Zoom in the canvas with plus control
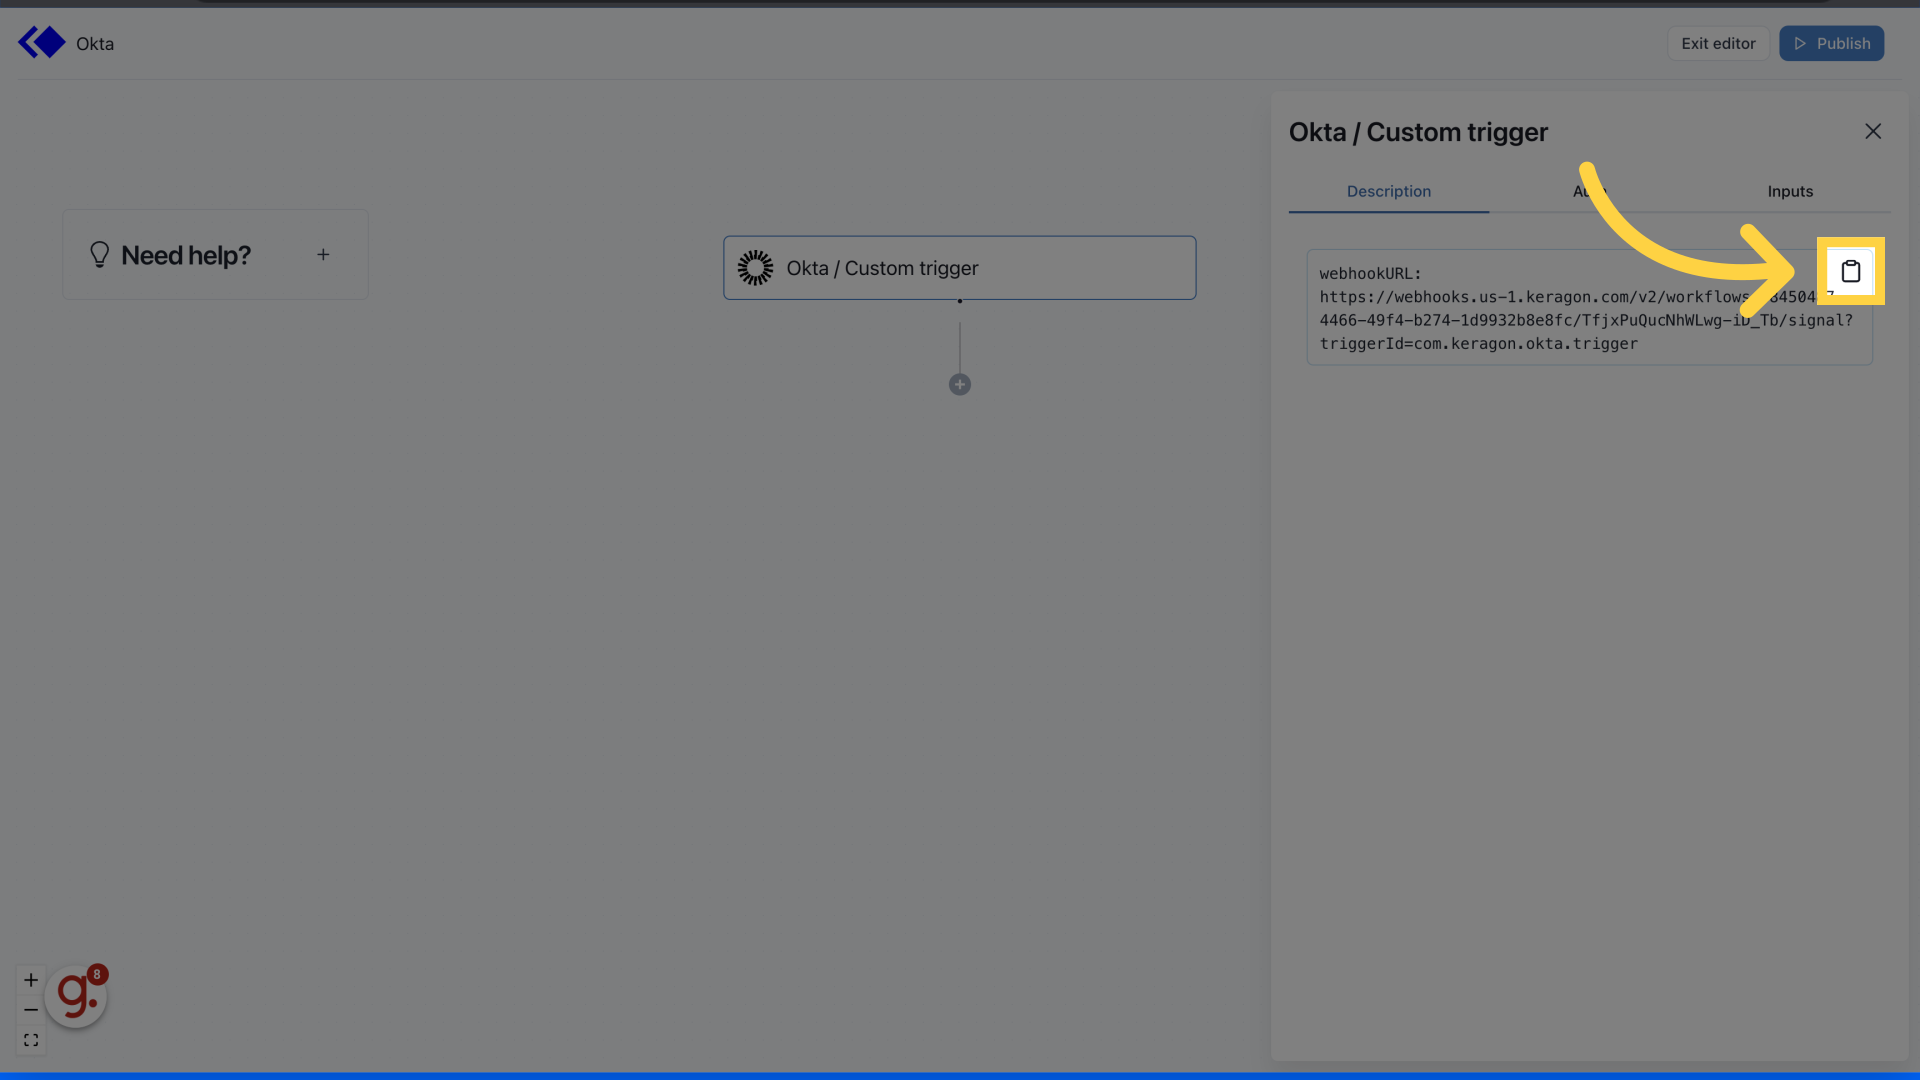 click(31, 980)
